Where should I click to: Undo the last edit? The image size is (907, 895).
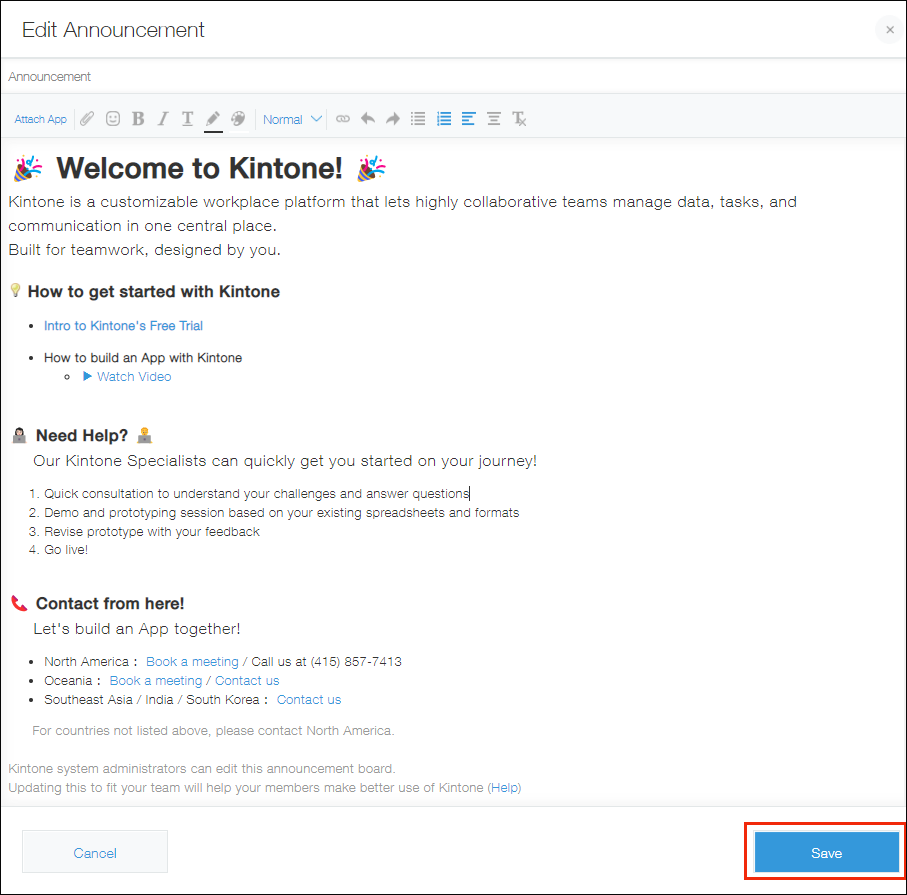click(368, 119)
